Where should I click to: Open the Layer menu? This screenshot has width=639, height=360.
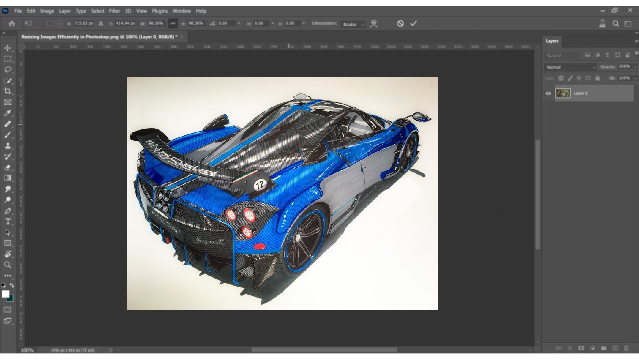65,11
